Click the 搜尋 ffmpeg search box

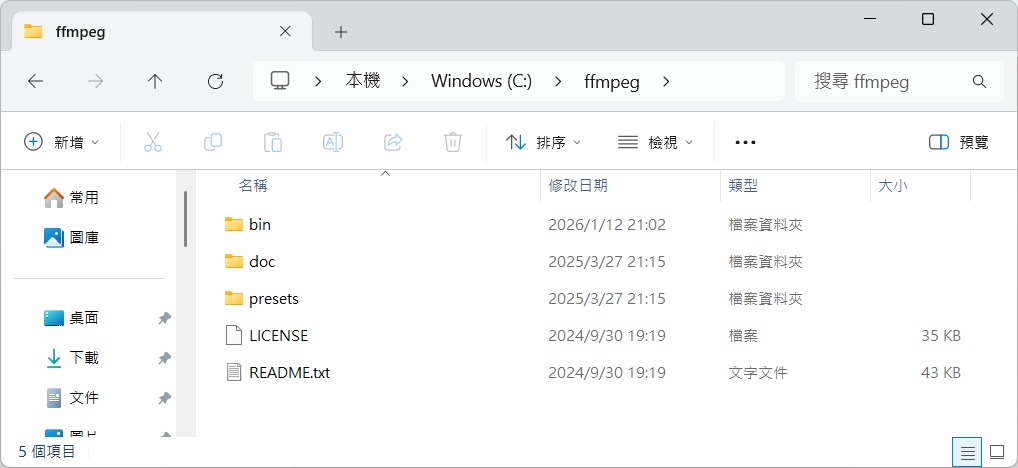tap(890, 82)
